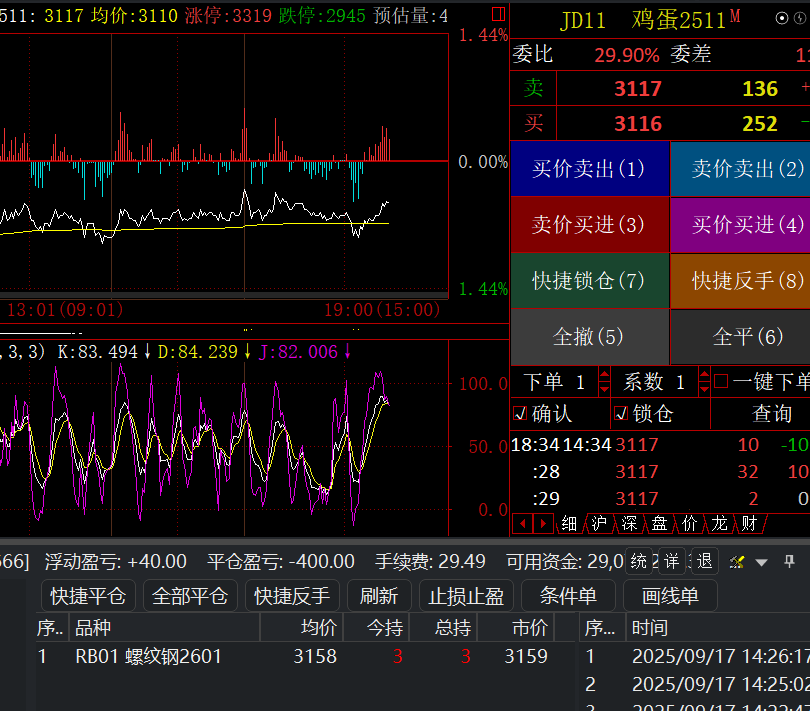
Task: Enable the 一键下单 checkbox
Action: [721, 382]
